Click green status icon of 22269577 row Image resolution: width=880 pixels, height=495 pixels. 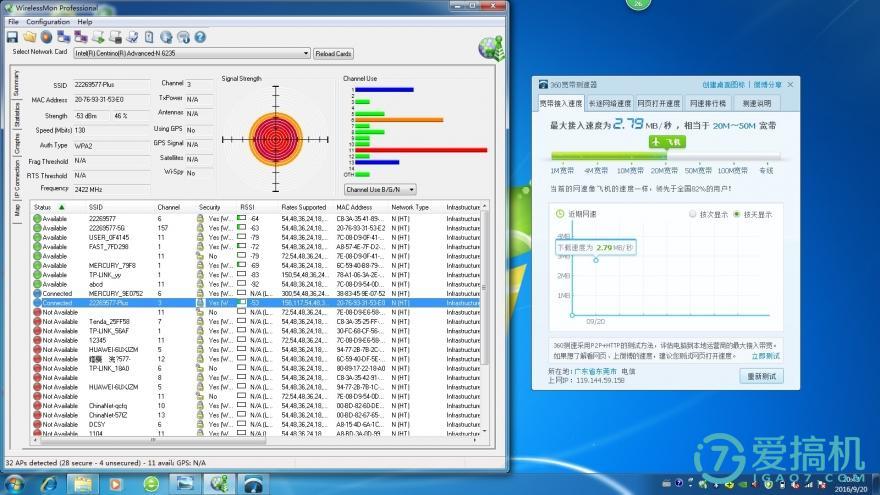[37, 219]
